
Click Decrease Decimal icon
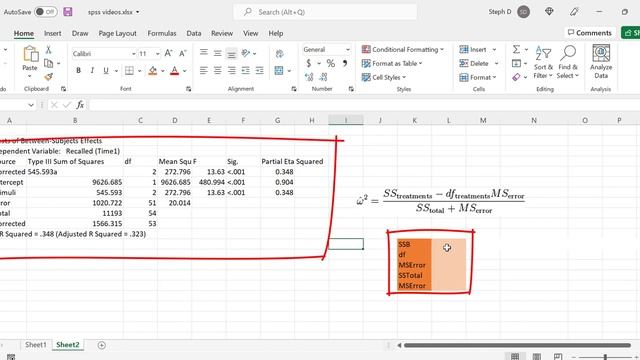(x=323, y=77)
